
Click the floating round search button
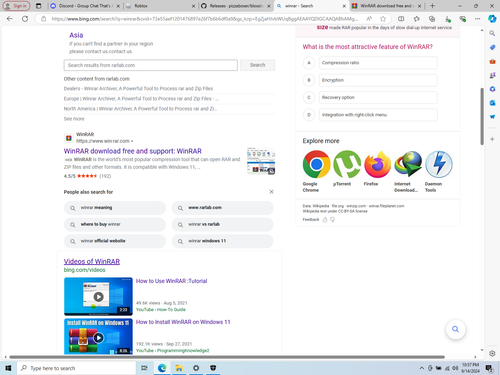point(455,329)
